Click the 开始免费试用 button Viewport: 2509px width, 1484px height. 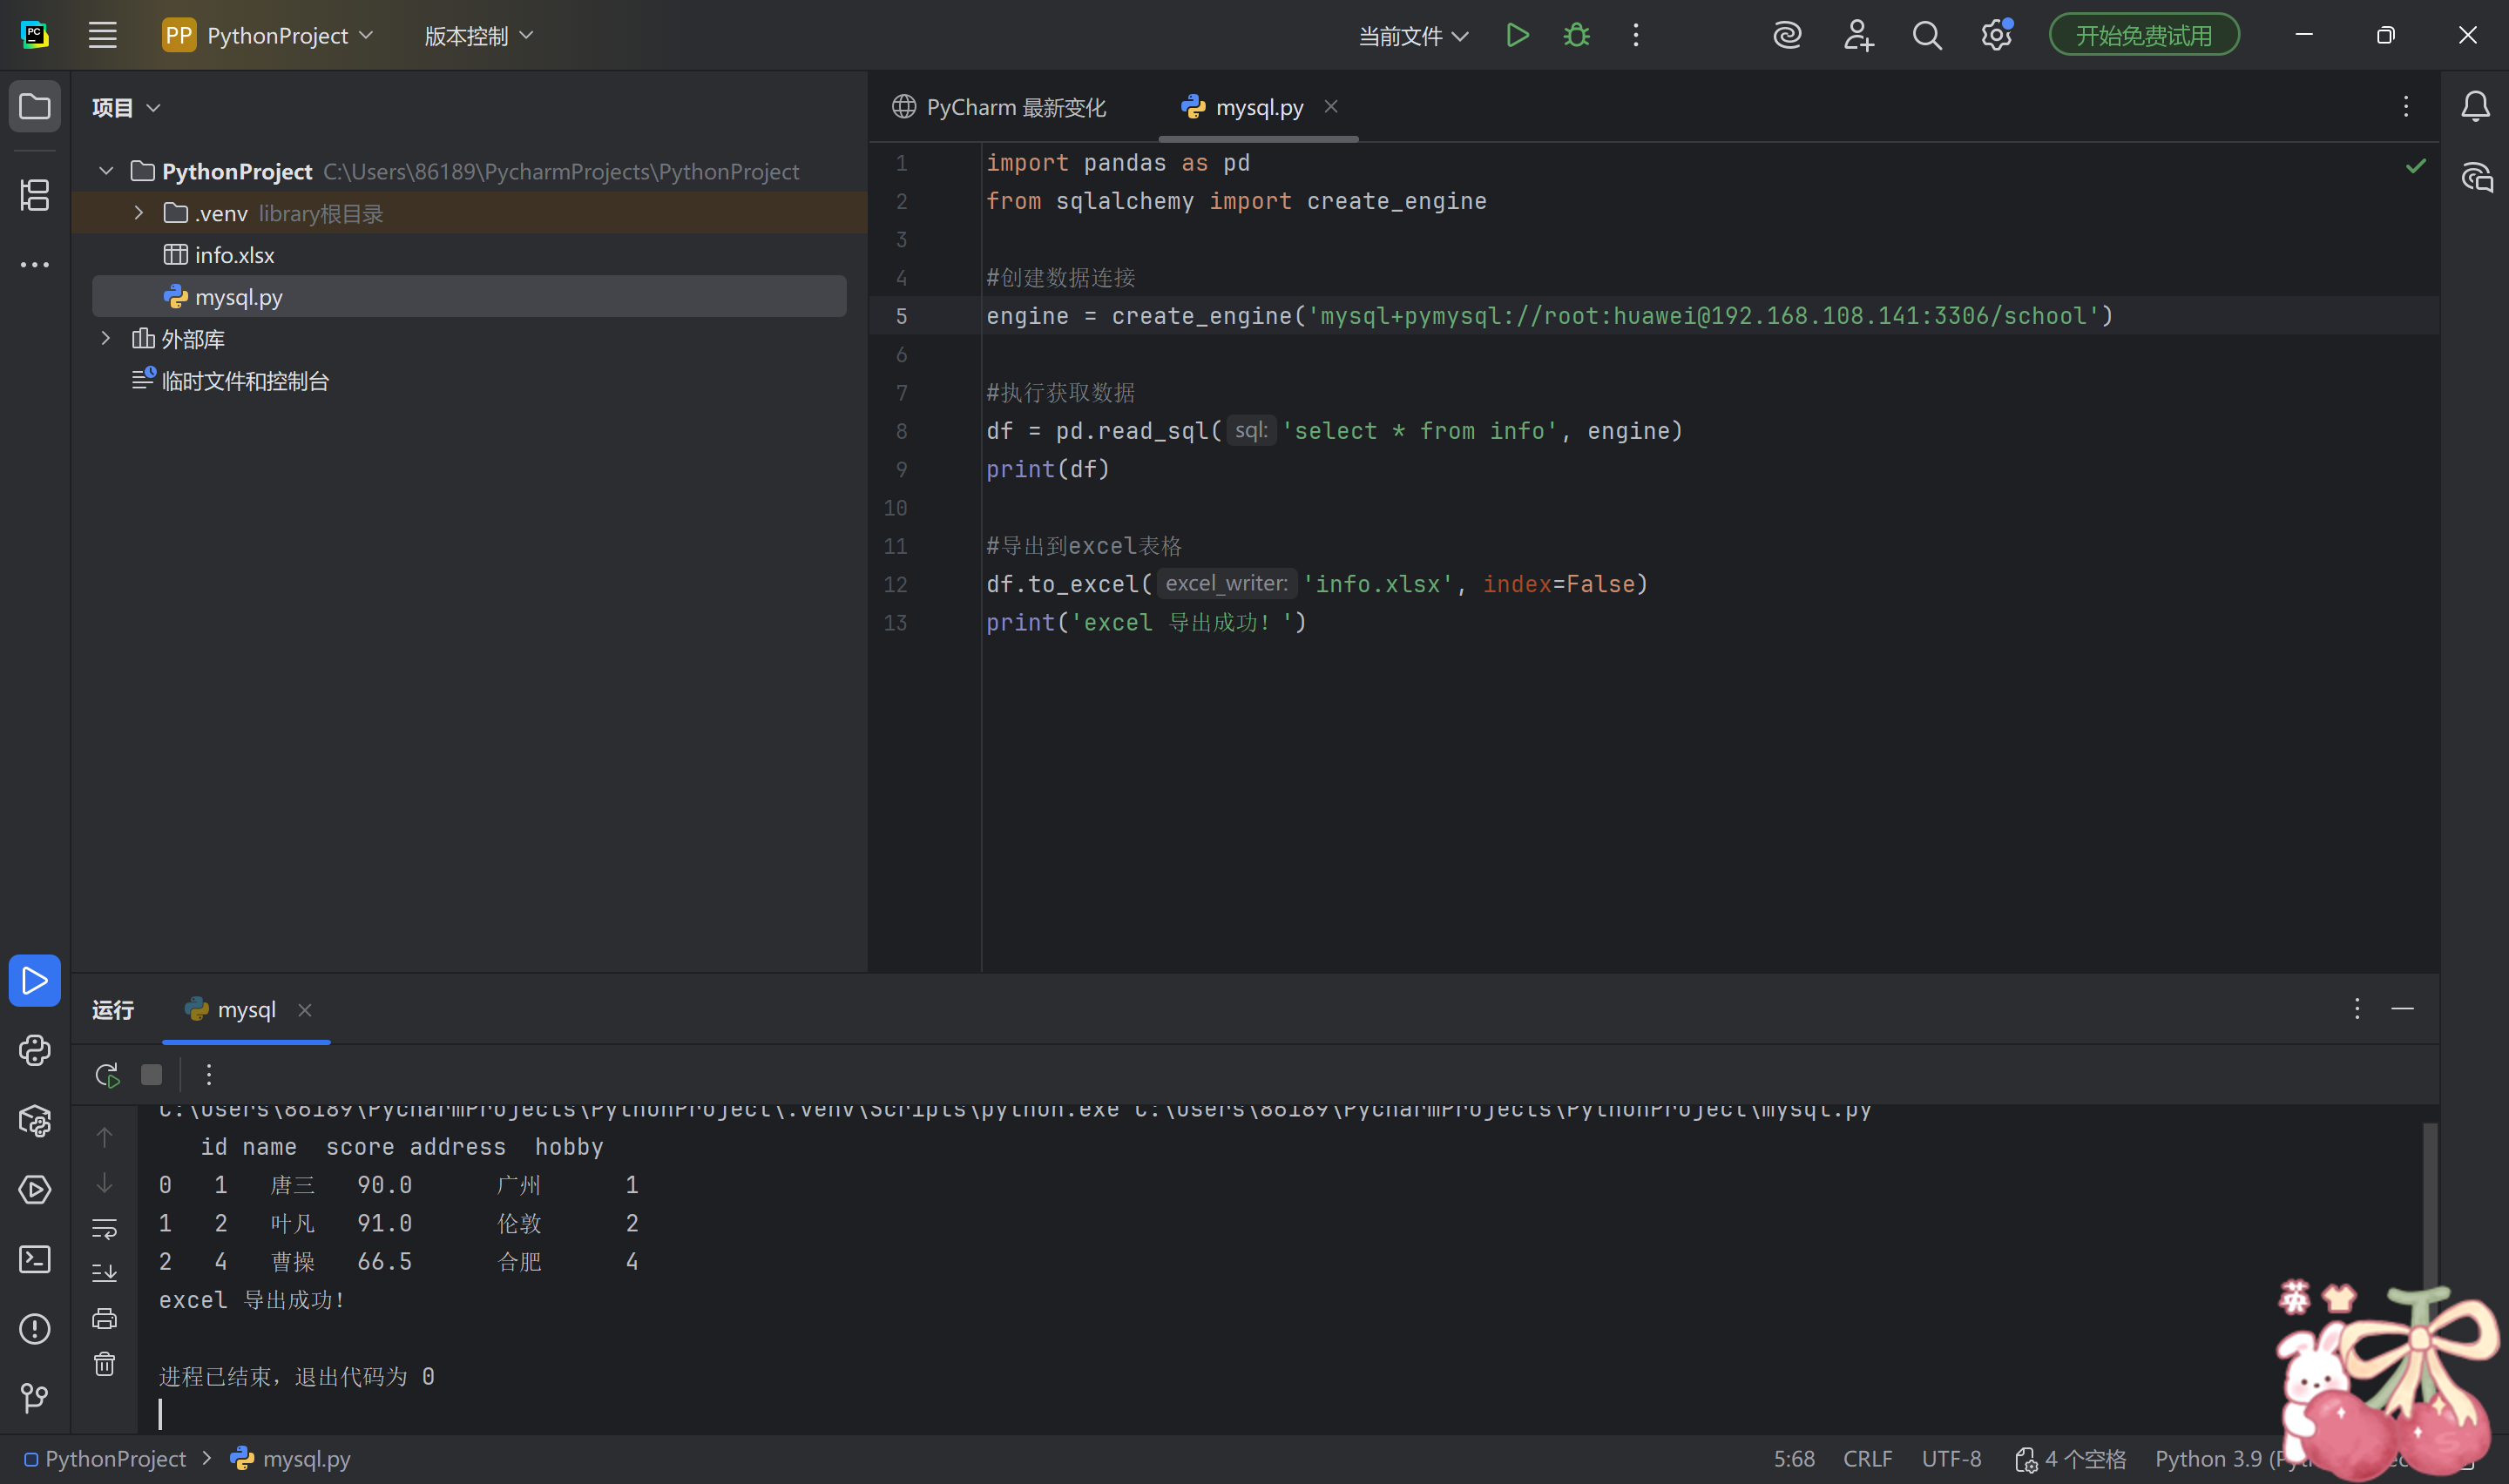[2143, 36]
